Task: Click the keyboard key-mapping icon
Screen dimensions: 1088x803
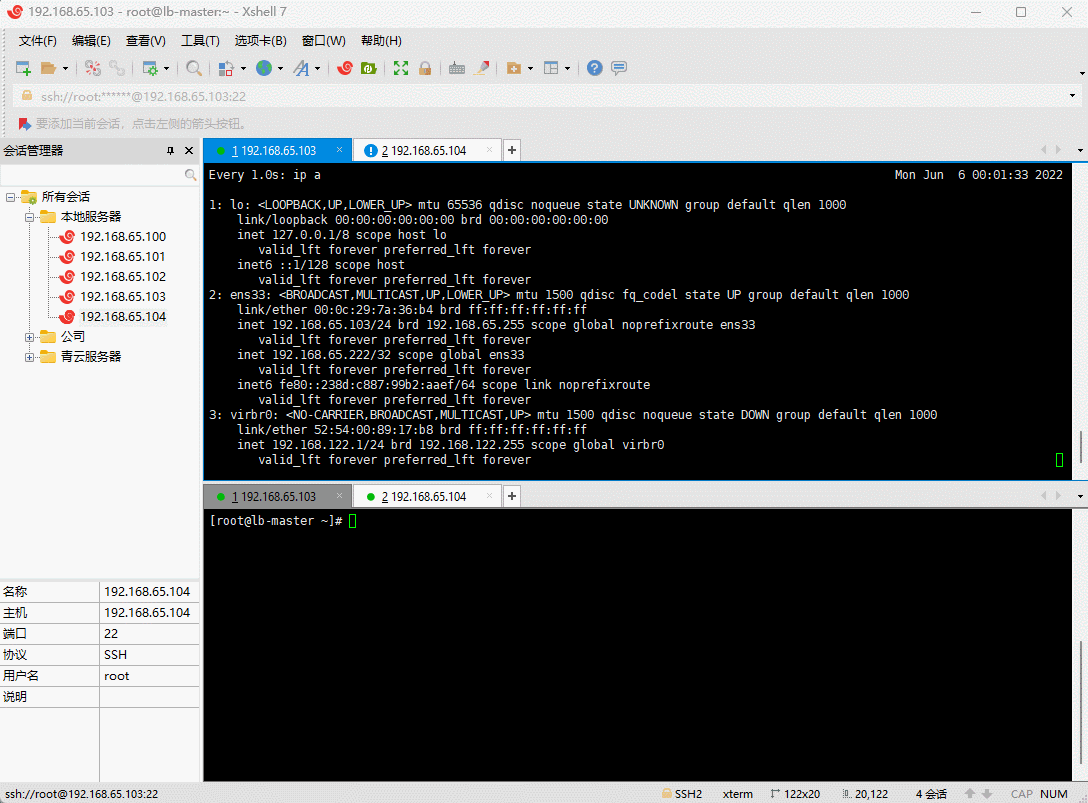Action: point(457,68)
